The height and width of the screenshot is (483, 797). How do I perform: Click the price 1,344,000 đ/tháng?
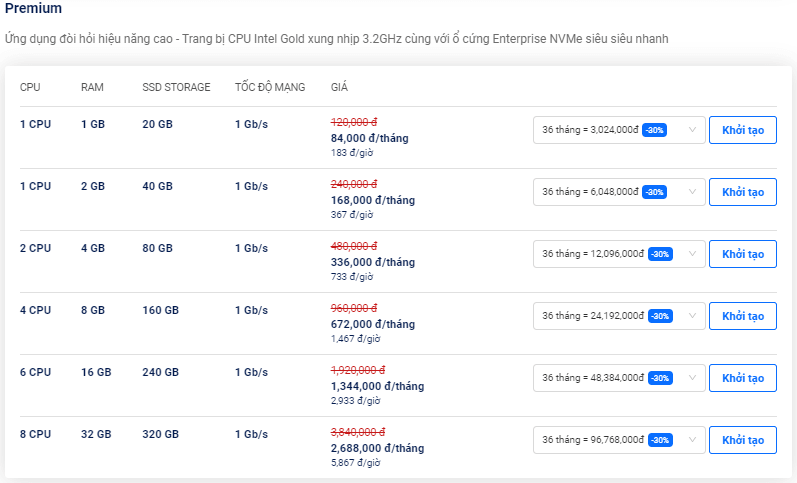coord(377,386)
